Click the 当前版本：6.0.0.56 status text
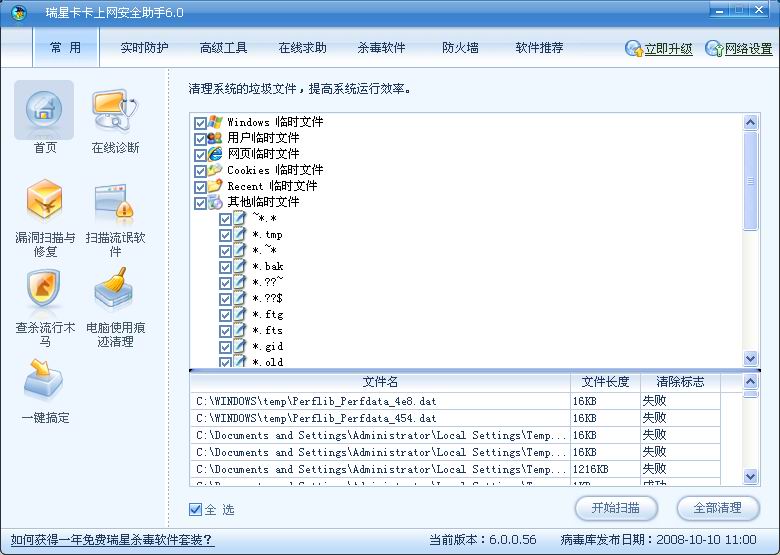Viewport: 780px width, 555px height. pos(483,540)
